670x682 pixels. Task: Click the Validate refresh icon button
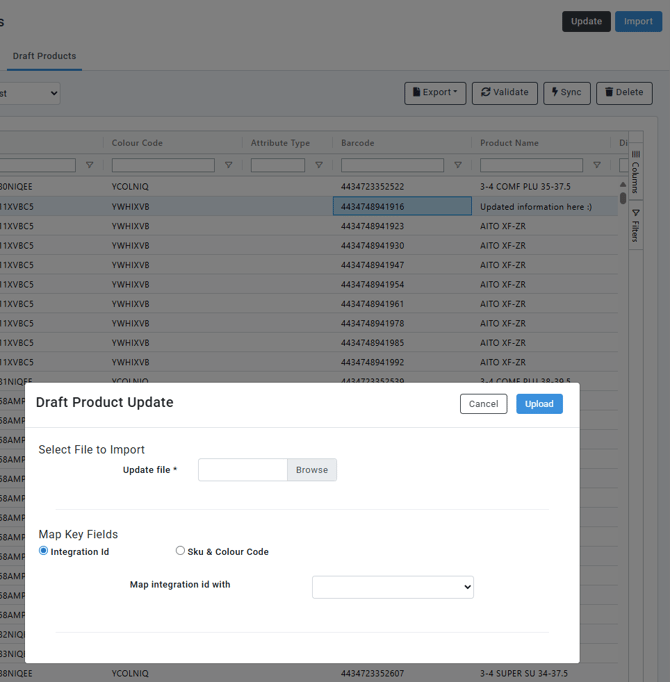pos(505,93)
